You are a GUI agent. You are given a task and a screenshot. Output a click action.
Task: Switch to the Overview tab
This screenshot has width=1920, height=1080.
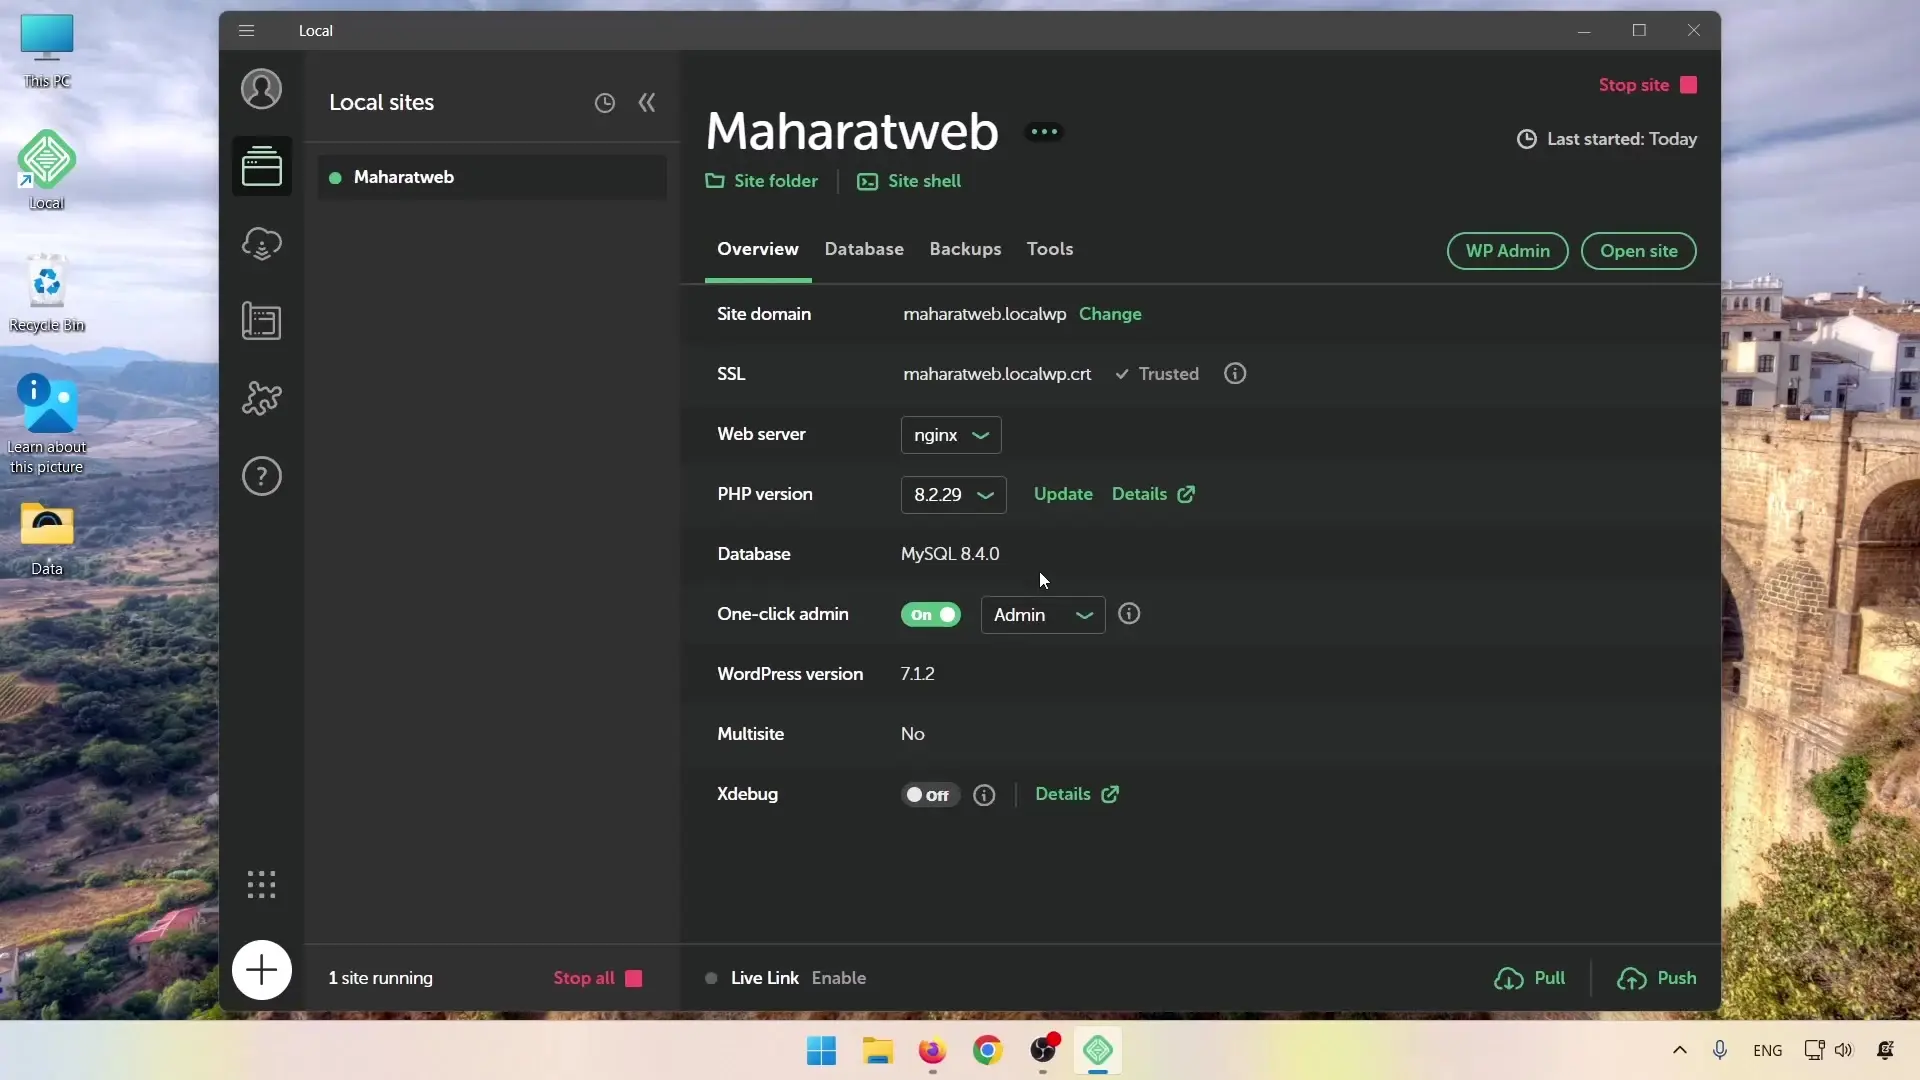point(758,249)
